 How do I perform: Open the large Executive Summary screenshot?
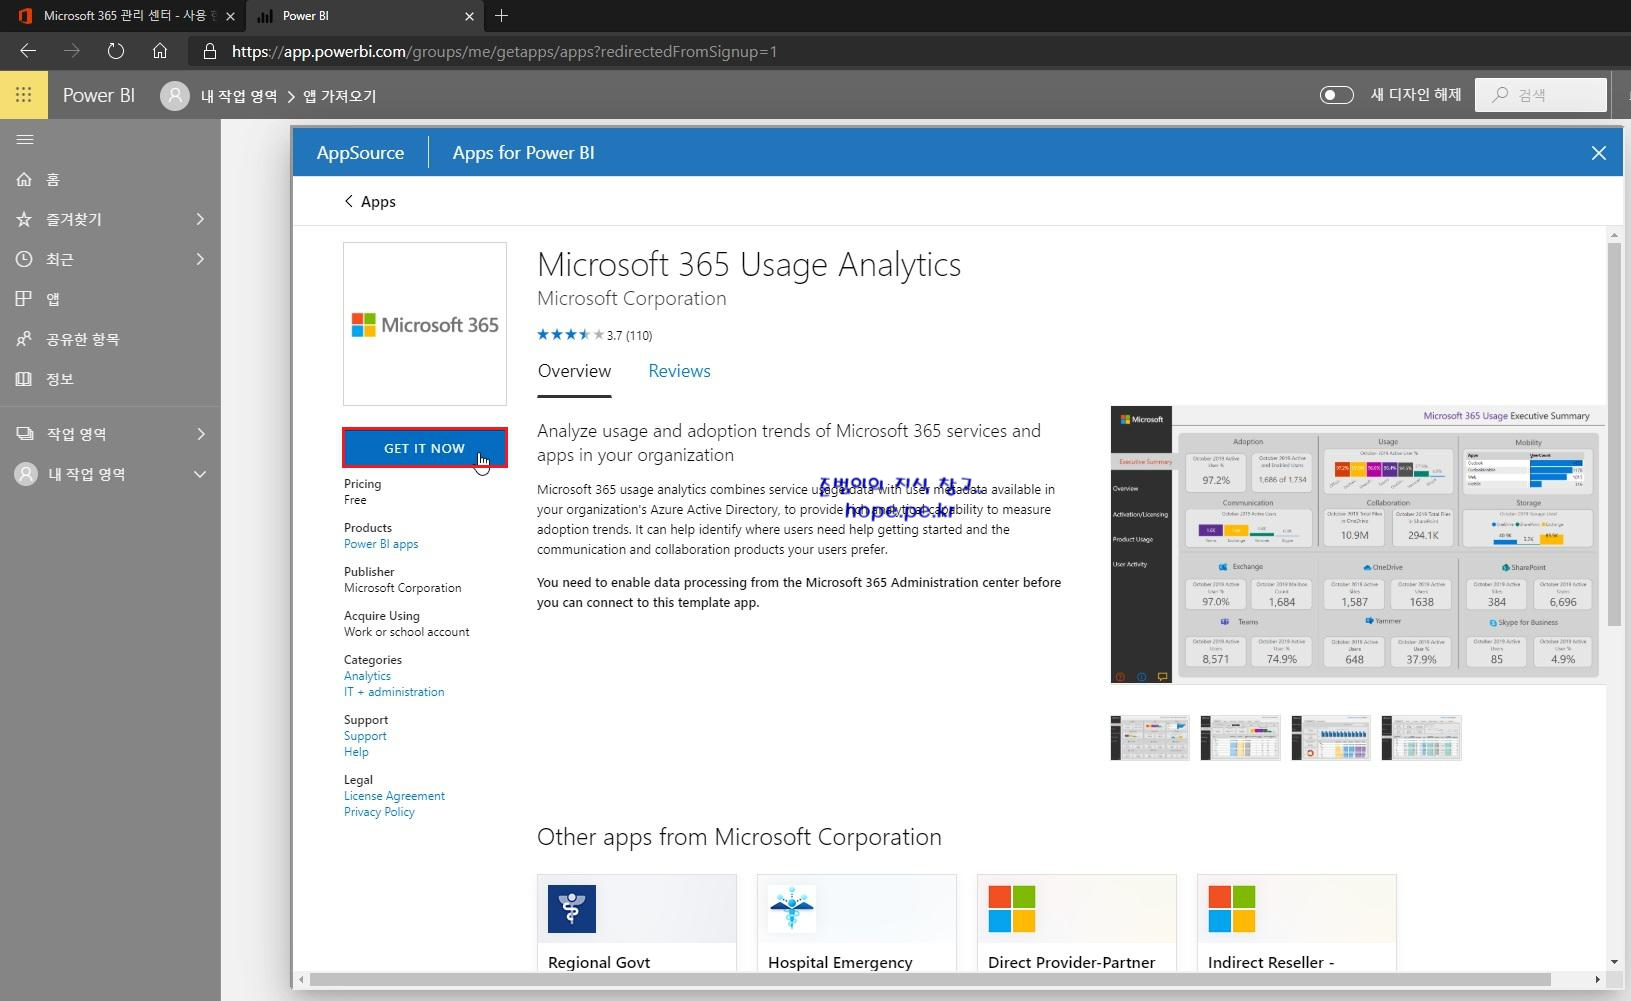click(1358, 545)
